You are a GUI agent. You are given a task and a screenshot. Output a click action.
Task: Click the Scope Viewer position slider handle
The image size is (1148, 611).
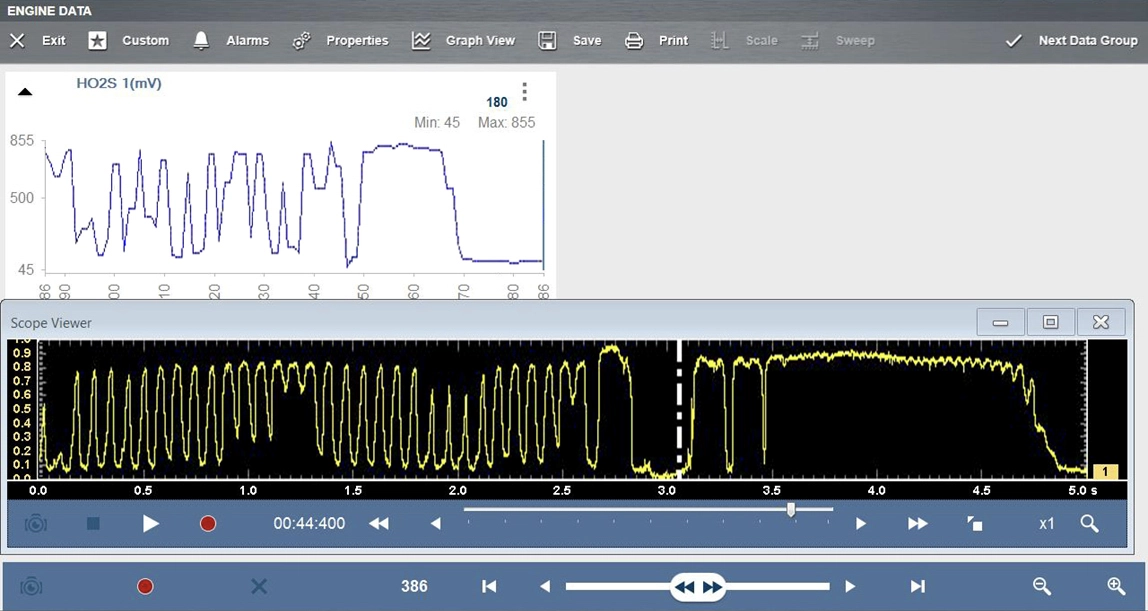pyautogui.click(x=791, y=510)
